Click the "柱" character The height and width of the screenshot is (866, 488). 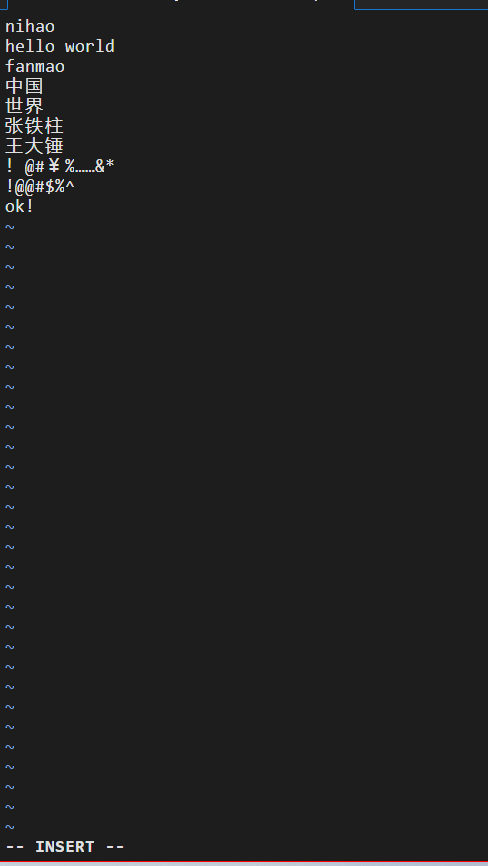[x=55, y=126]
